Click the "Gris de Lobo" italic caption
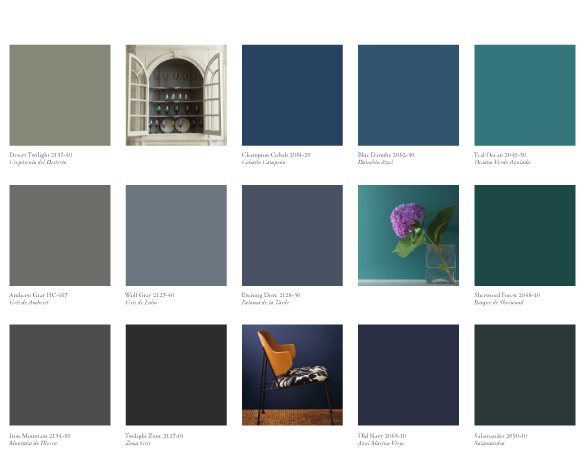 pos(141,302)
